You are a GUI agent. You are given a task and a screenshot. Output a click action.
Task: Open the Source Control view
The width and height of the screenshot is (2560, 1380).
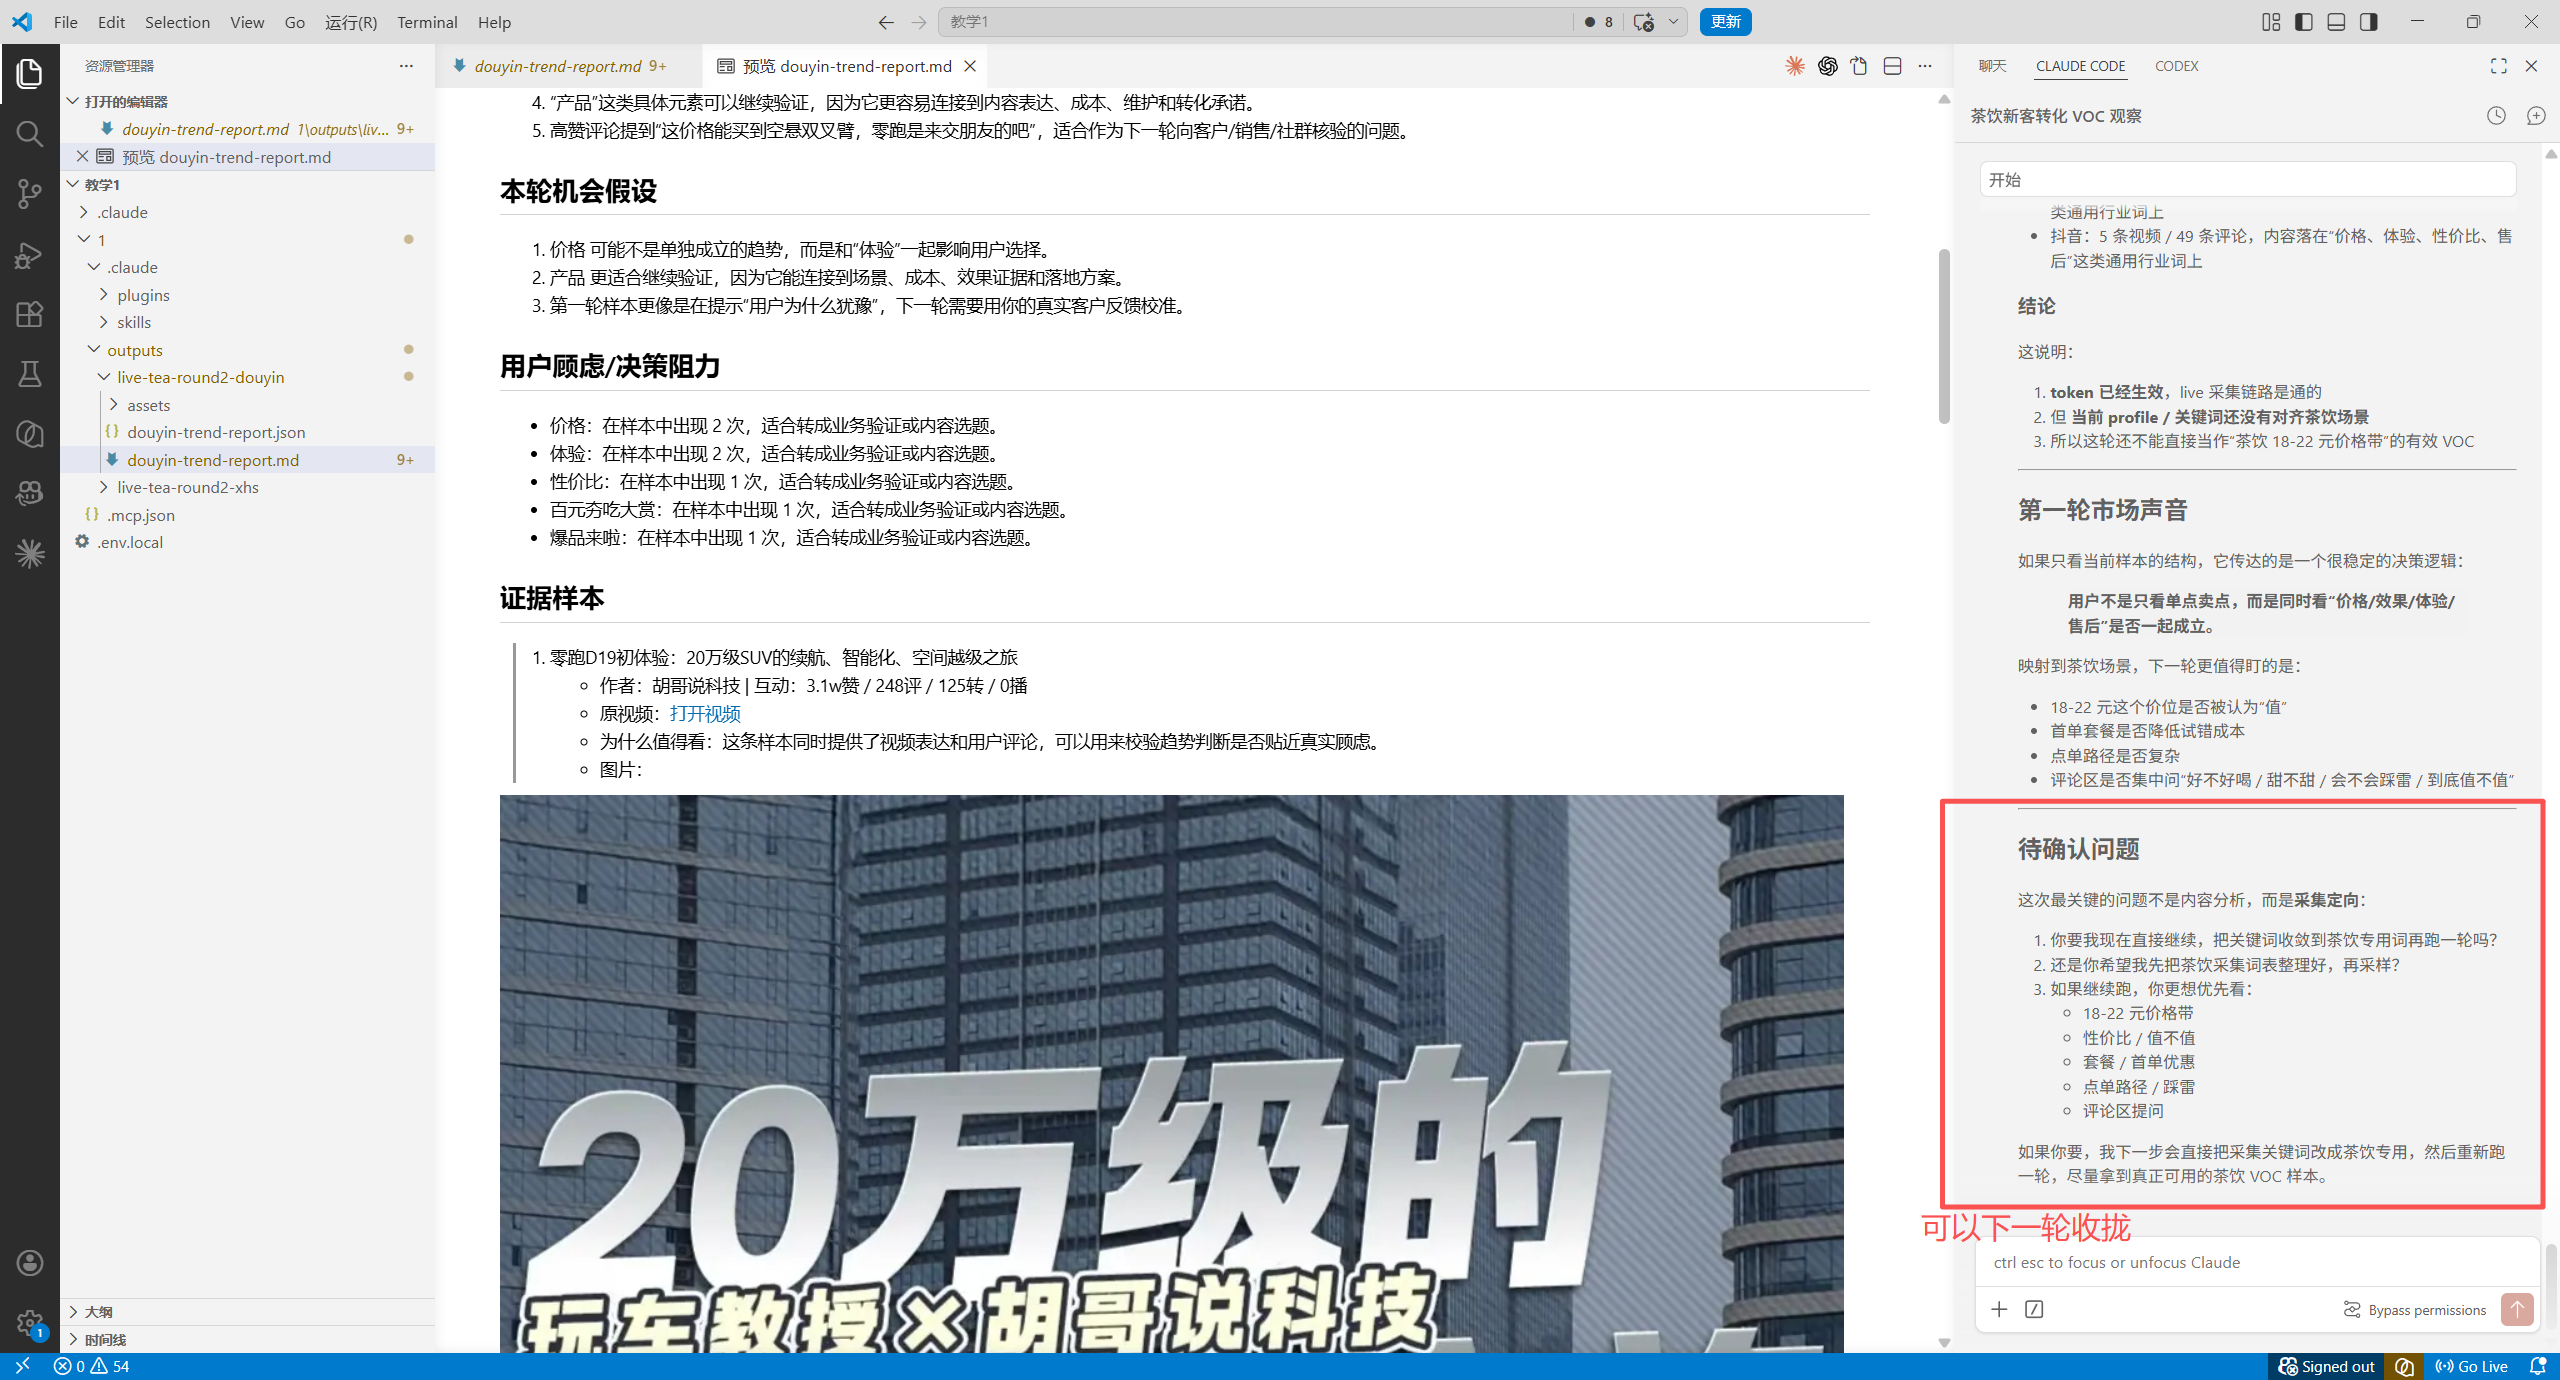point(29,194)
